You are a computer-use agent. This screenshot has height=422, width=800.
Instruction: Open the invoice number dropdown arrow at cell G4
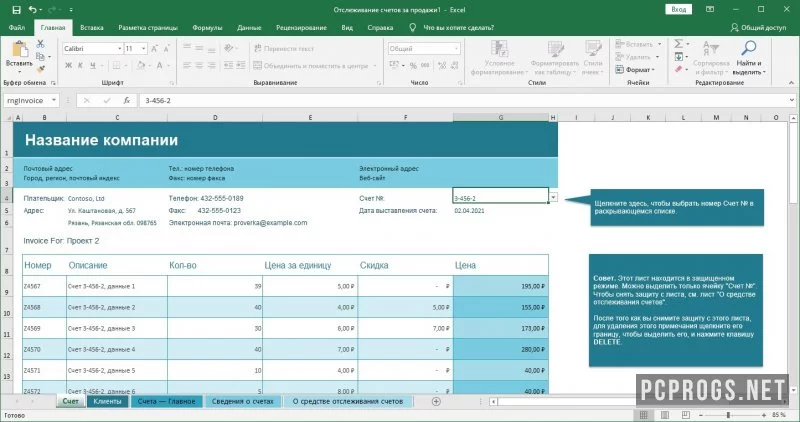pos(553,197)
